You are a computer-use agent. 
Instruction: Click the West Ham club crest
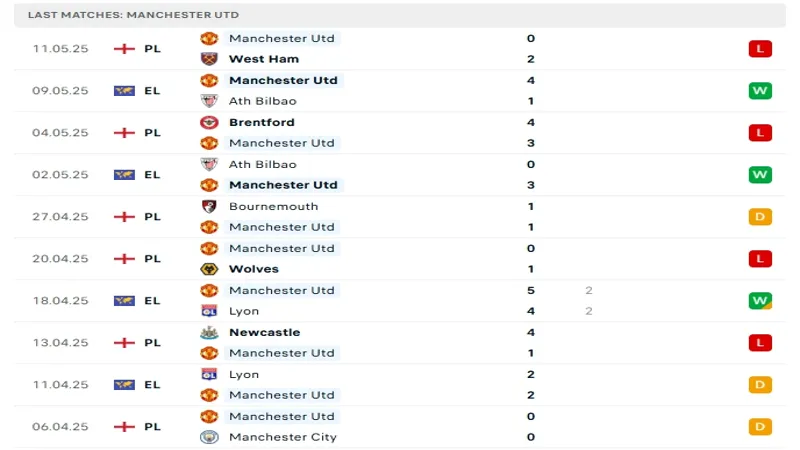click(x=209, y=59)
